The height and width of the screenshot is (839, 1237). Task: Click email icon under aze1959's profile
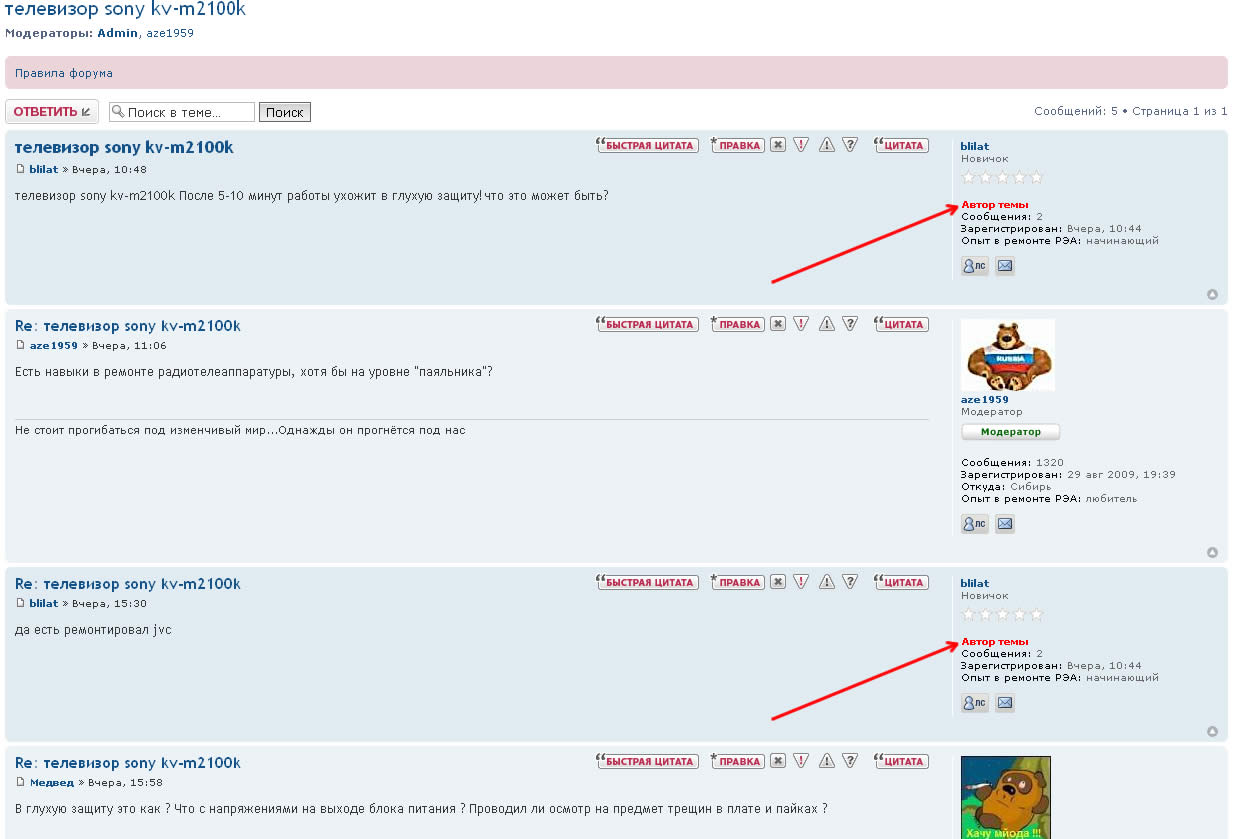coord(1005,523)
